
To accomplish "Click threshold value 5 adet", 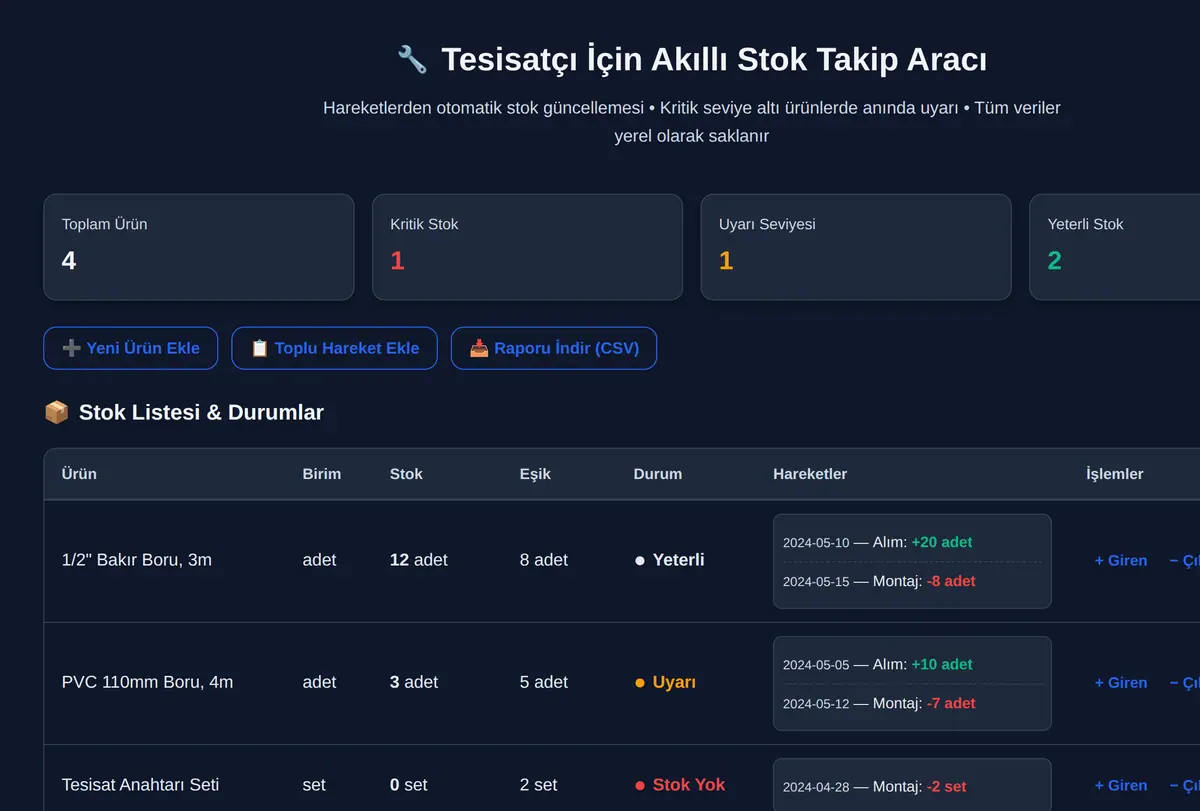I will (x=544, y=682).
